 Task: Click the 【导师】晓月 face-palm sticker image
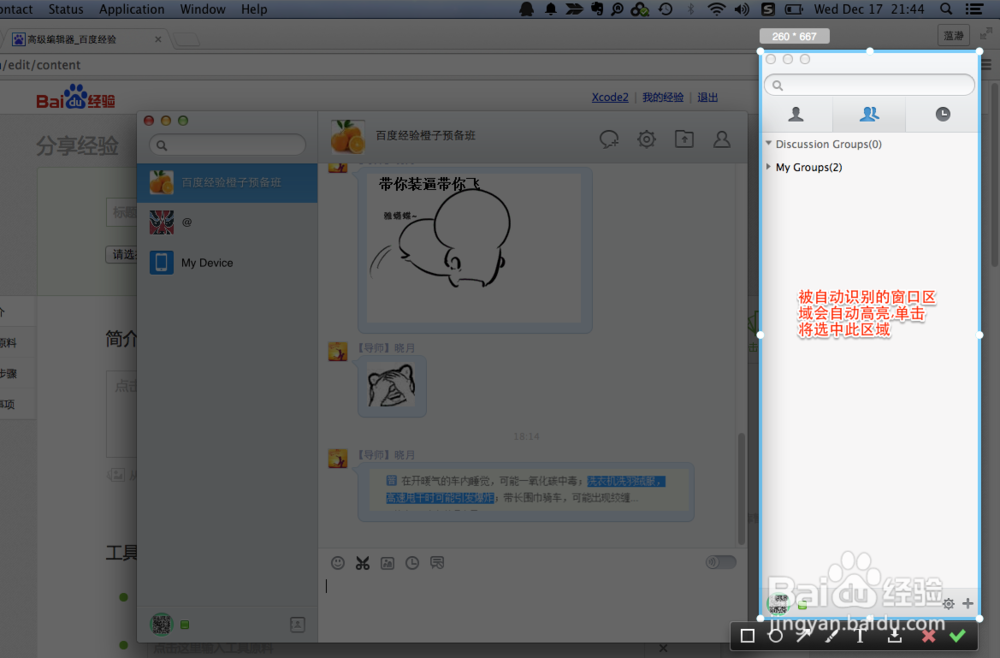392,386
